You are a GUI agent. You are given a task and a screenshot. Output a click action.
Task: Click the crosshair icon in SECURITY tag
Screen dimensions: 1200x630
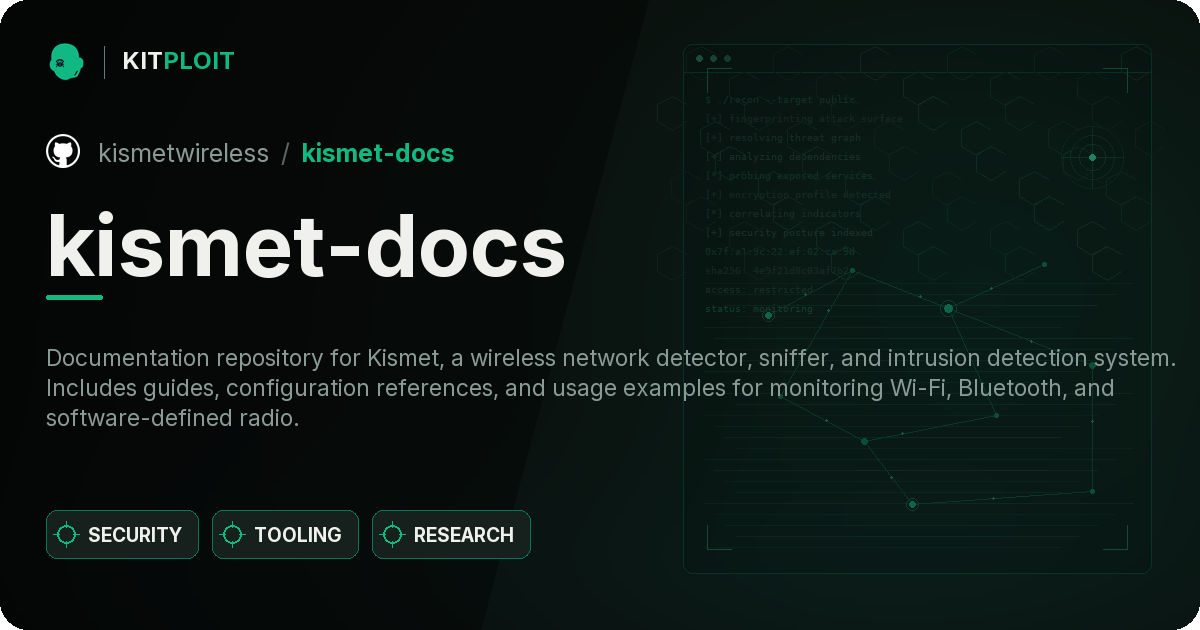click(67, 535)
